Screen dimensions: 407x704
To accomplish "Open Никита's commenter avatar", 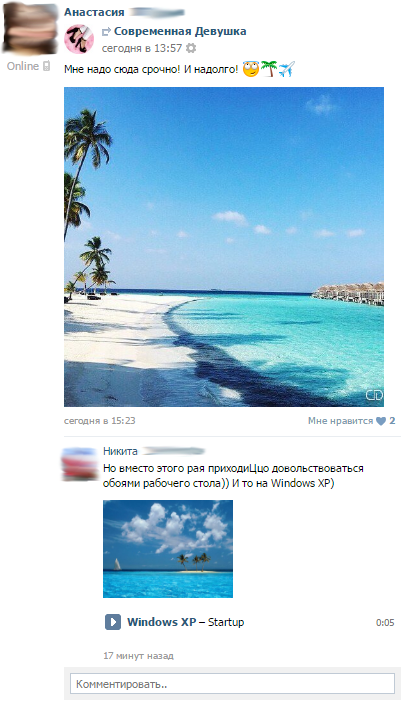I will pos(80,464).
